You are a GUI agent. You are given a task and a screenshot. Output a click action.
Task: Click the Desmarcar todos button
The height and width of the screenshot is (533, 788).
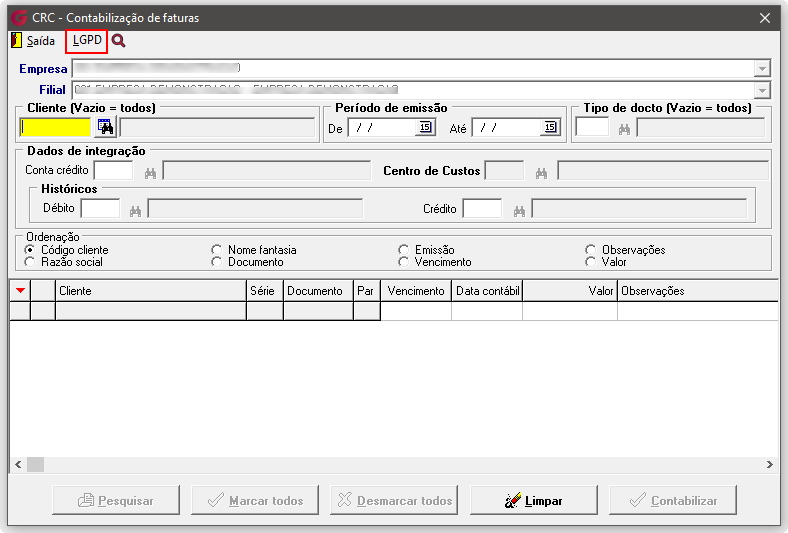pos(394,500)
